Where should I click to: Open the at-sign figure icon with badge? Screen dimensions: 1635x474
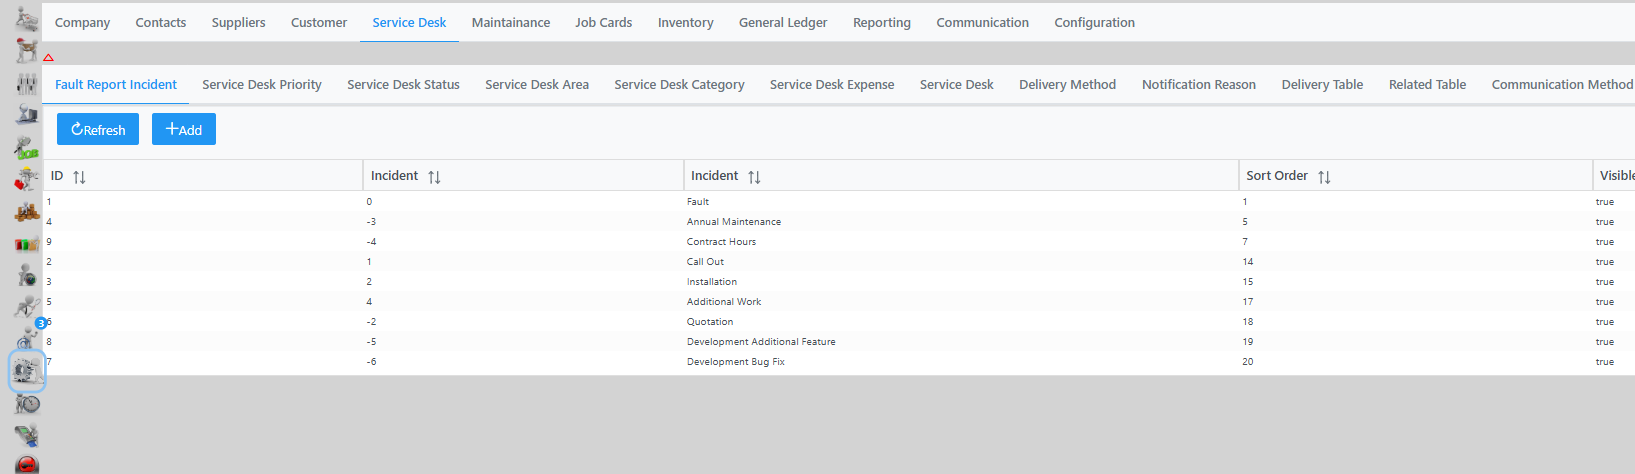pyautogui.click(x=28, y=337)
